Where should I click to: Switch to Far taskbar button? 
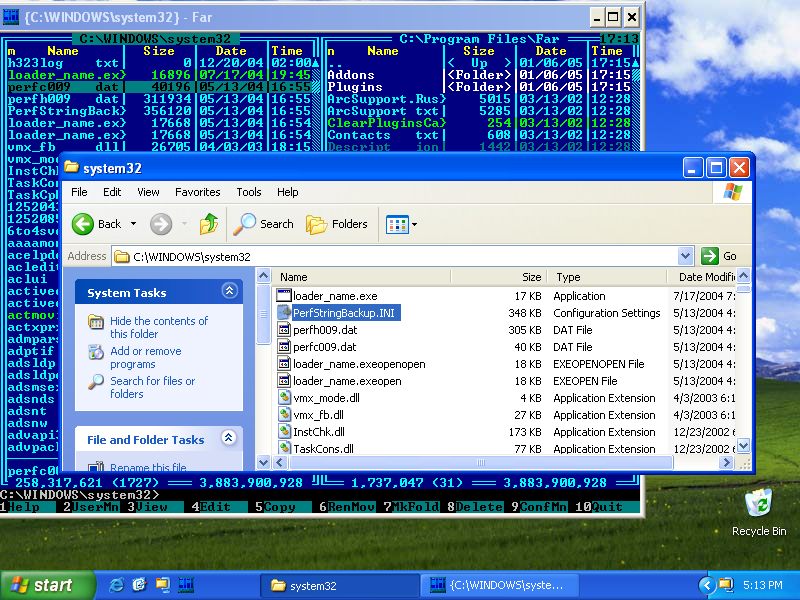coord(500,586)
